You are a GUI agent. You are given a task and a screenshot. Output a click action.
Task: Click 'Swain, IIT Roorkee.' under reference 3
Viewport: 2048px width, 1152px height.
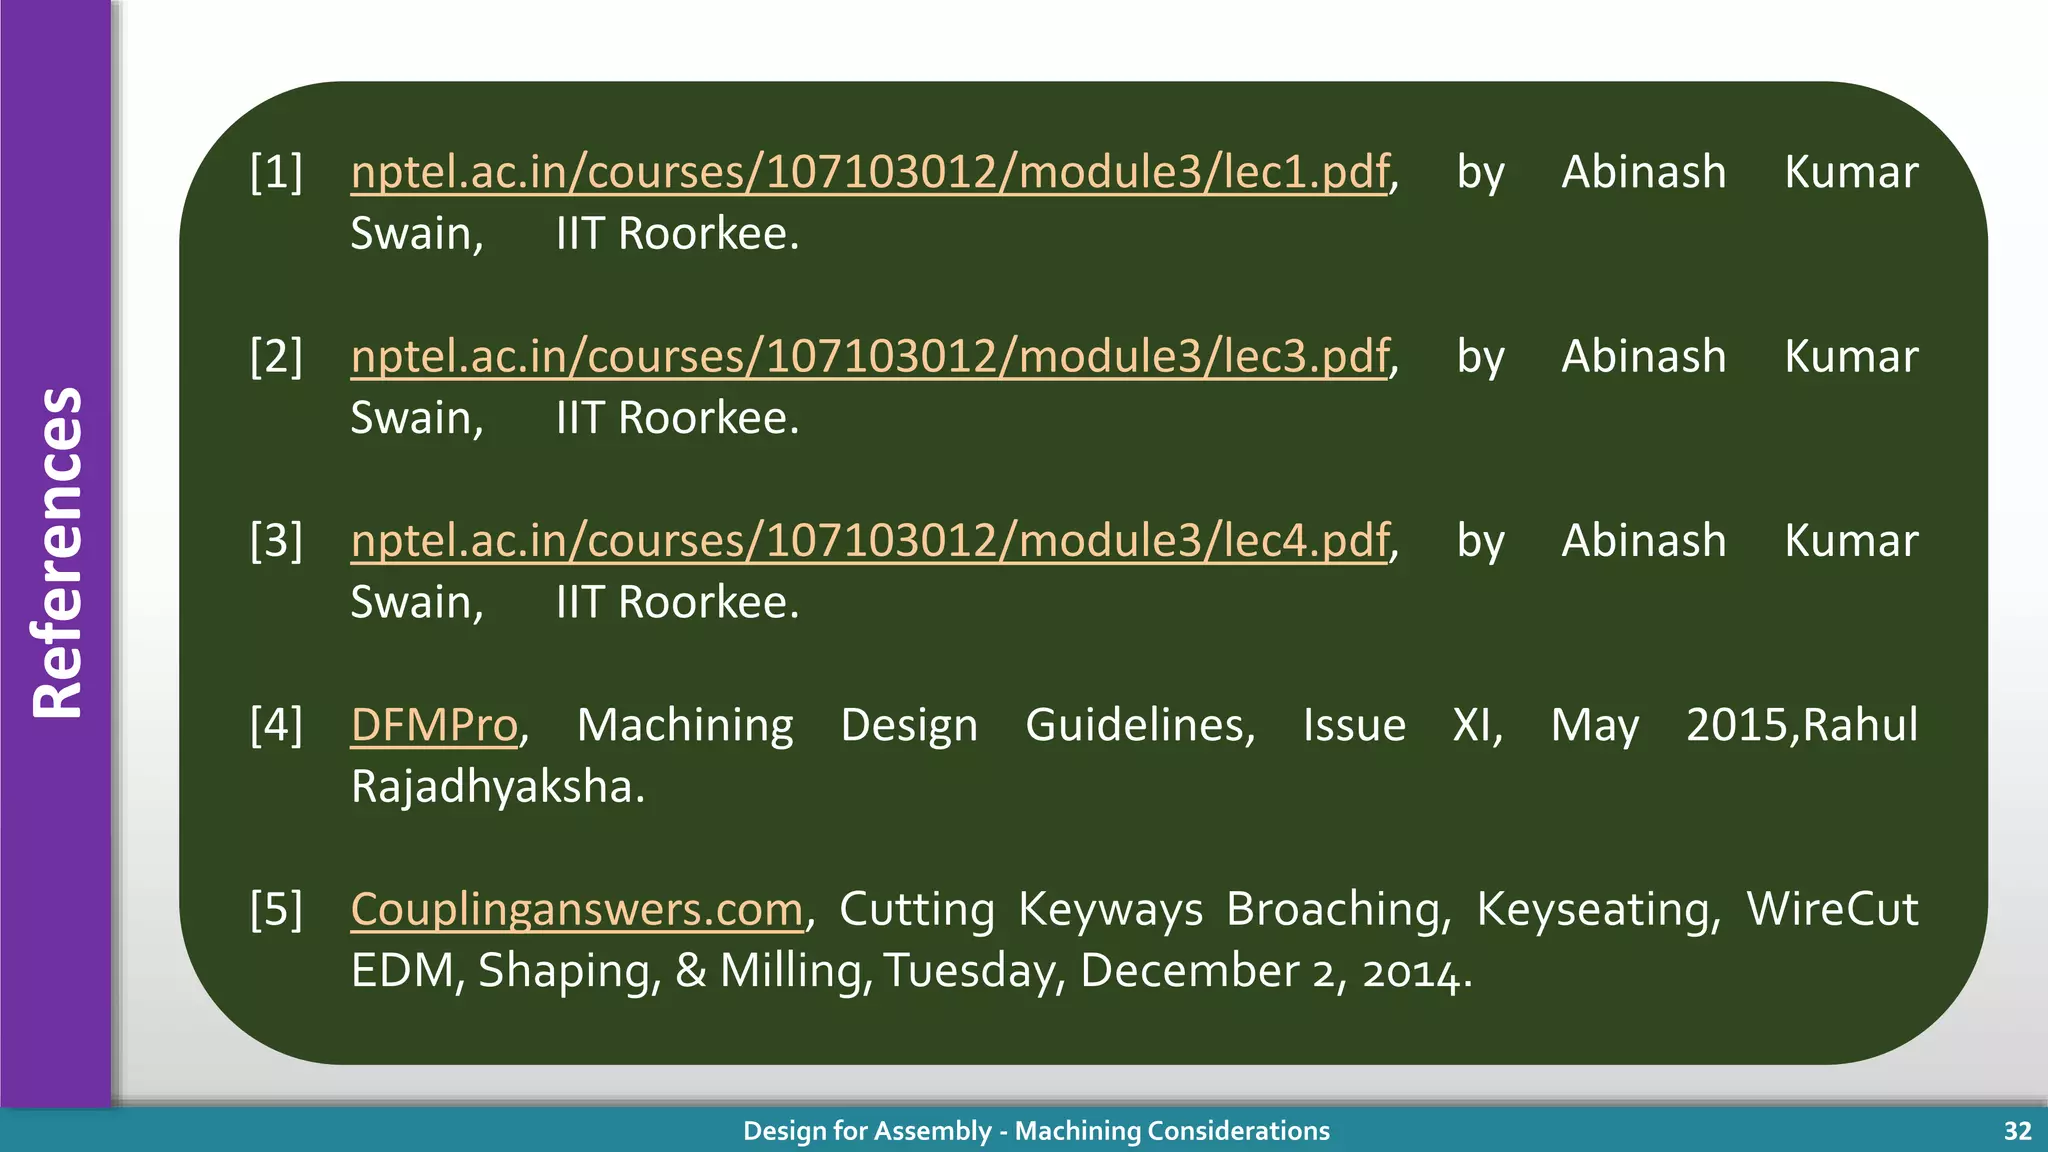click(575, 603)
